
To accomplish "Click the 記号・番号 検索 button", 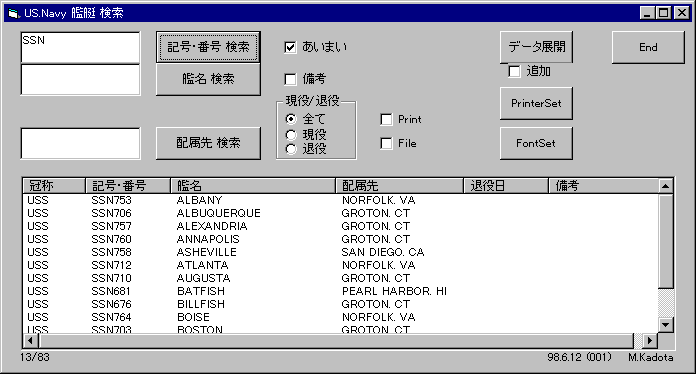I will point(208,47).
